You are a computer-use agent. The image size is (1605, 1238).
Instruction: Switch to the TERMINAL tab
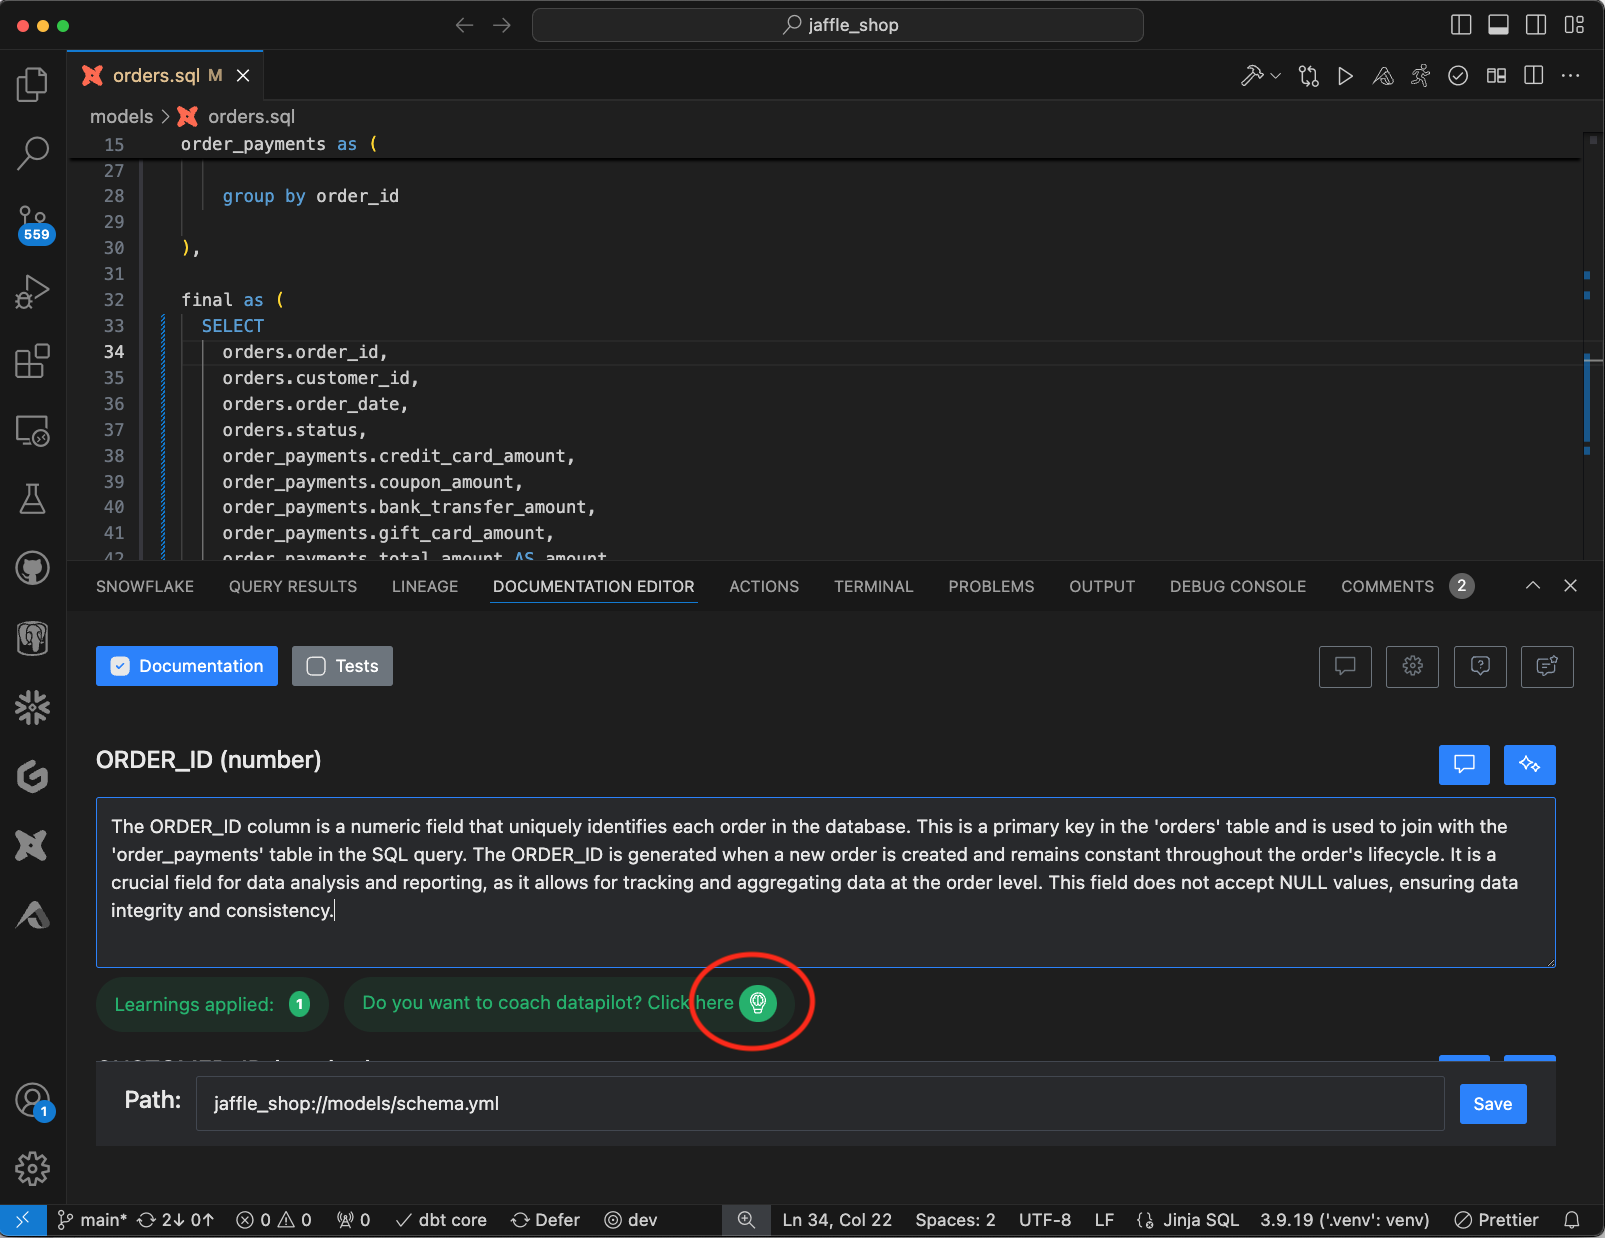click(874, 586)
